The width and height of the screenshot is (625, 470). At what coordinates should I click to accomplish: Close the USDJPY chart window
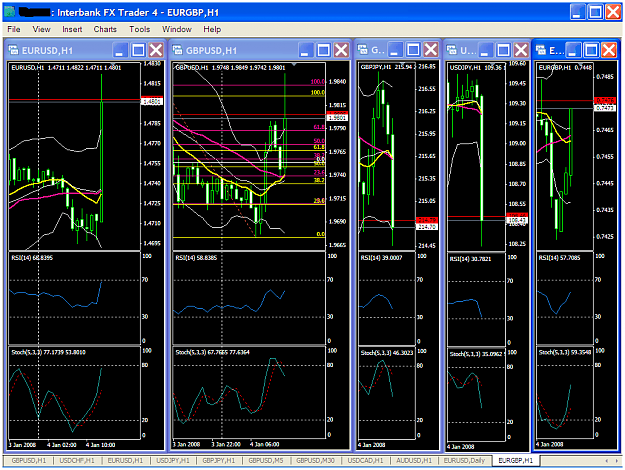(x=521, y=50)
